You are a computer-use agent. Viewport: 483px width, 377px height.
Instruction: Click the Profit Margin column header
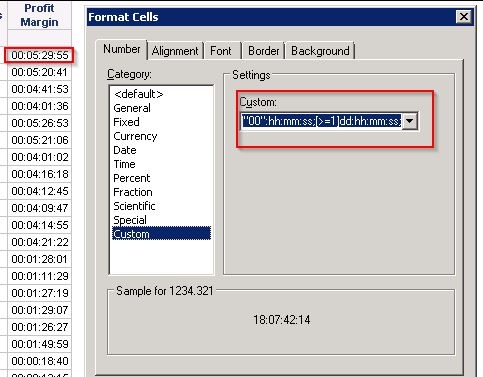(x=39, y=15)
